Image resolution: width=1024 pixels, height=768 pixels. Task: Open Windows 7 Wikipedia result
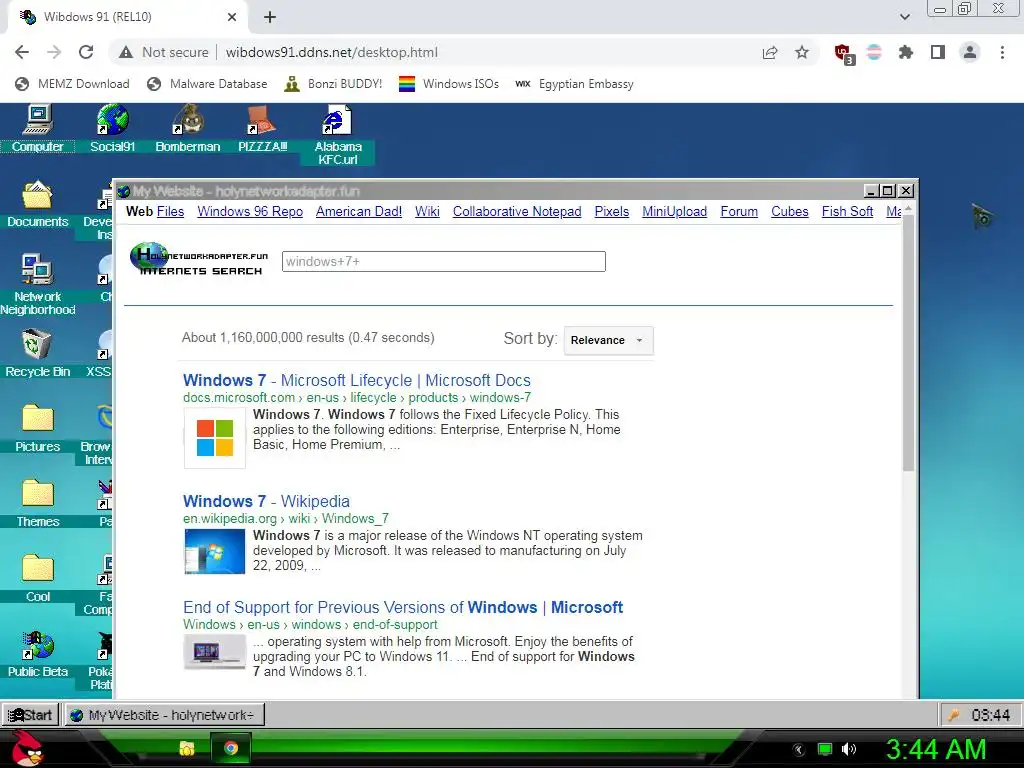[x=266, y=501]
